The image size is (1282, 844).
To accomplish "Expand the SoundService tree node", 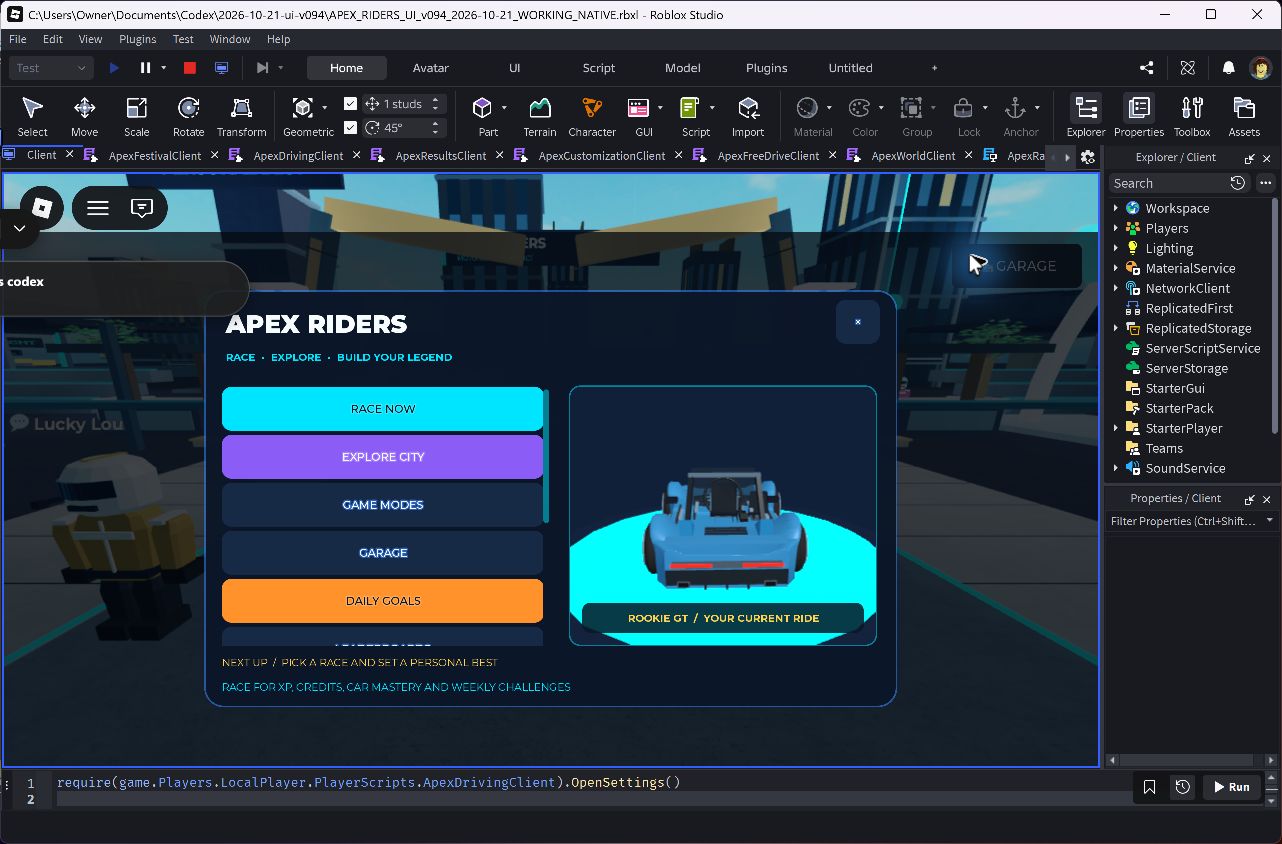I will [1116, 468].
